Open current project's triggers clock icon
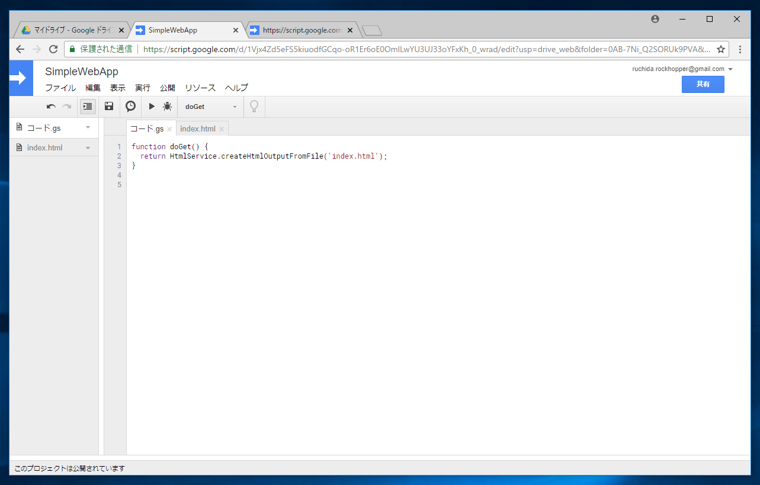Screen dimensions: 760x485 pos(130,106)
